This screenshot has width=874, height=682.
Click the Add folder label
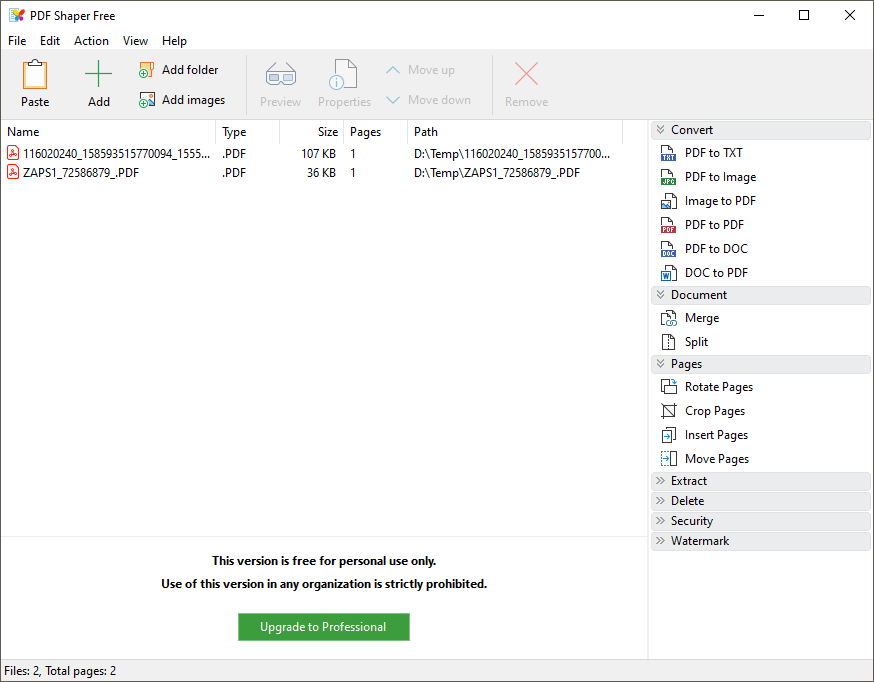click(x=190, y=70)
